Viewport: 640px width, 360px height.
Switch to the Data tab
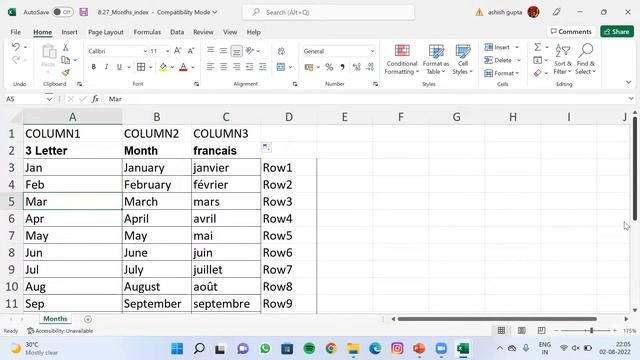(x=177, y=32)
